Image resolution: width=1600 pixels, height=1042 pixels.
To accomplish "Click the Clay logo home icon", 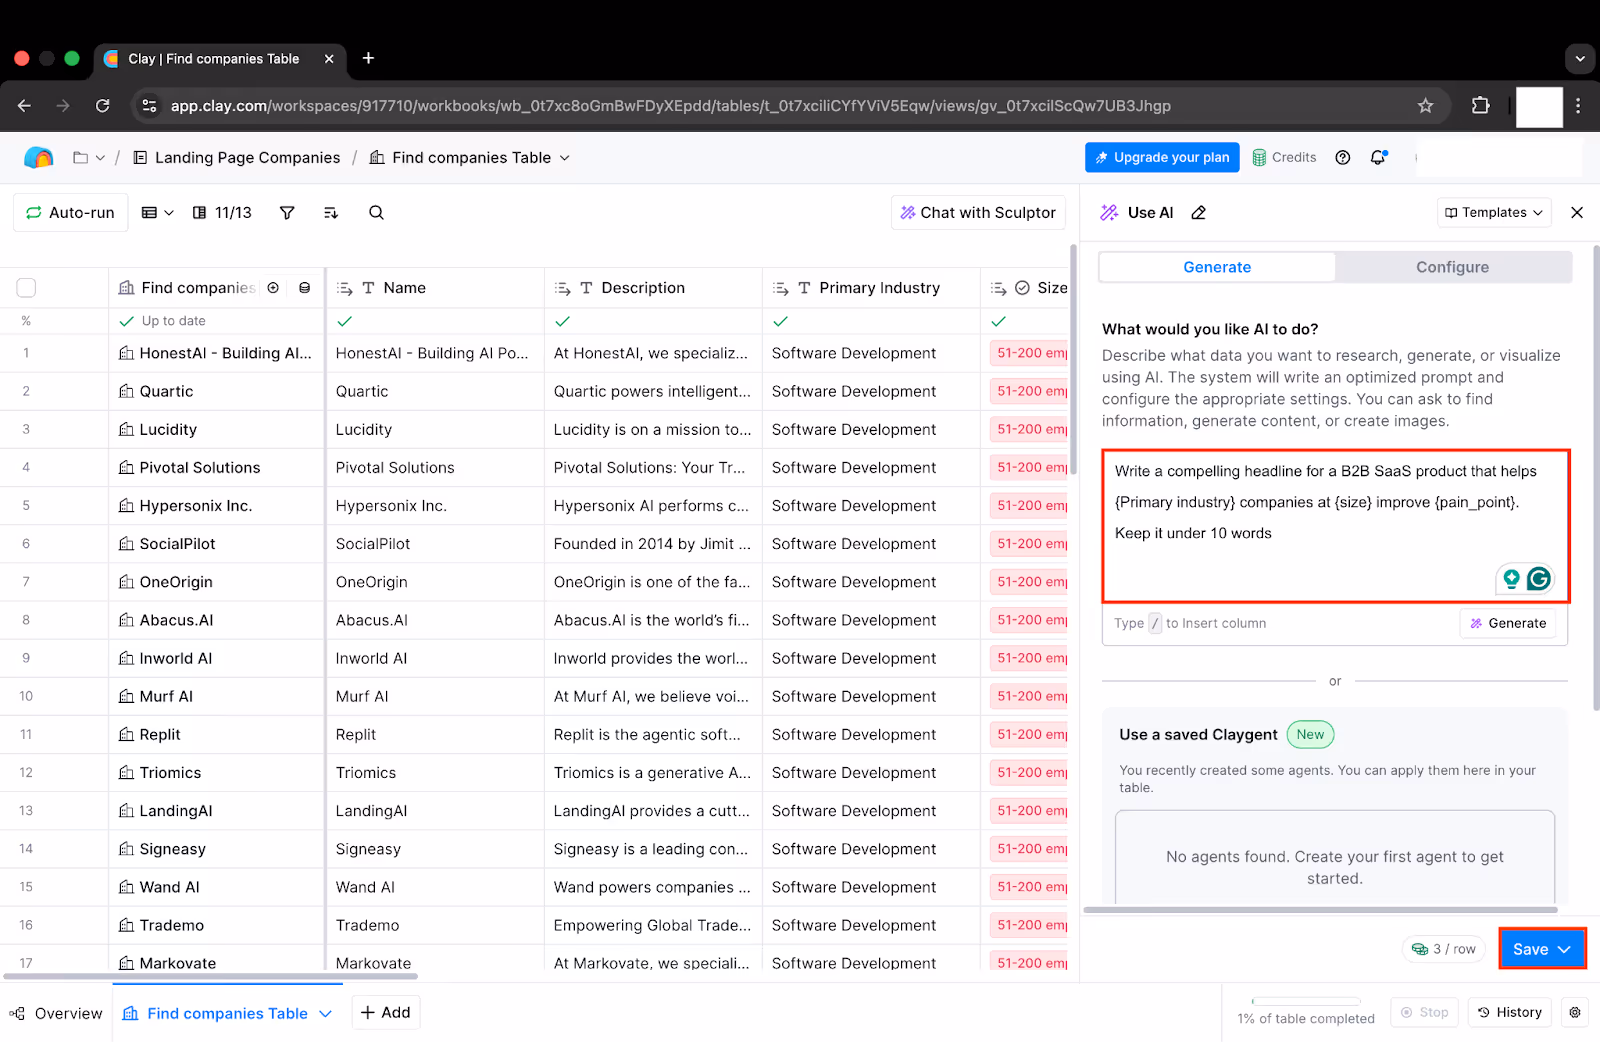I will [x=38, y=157].
